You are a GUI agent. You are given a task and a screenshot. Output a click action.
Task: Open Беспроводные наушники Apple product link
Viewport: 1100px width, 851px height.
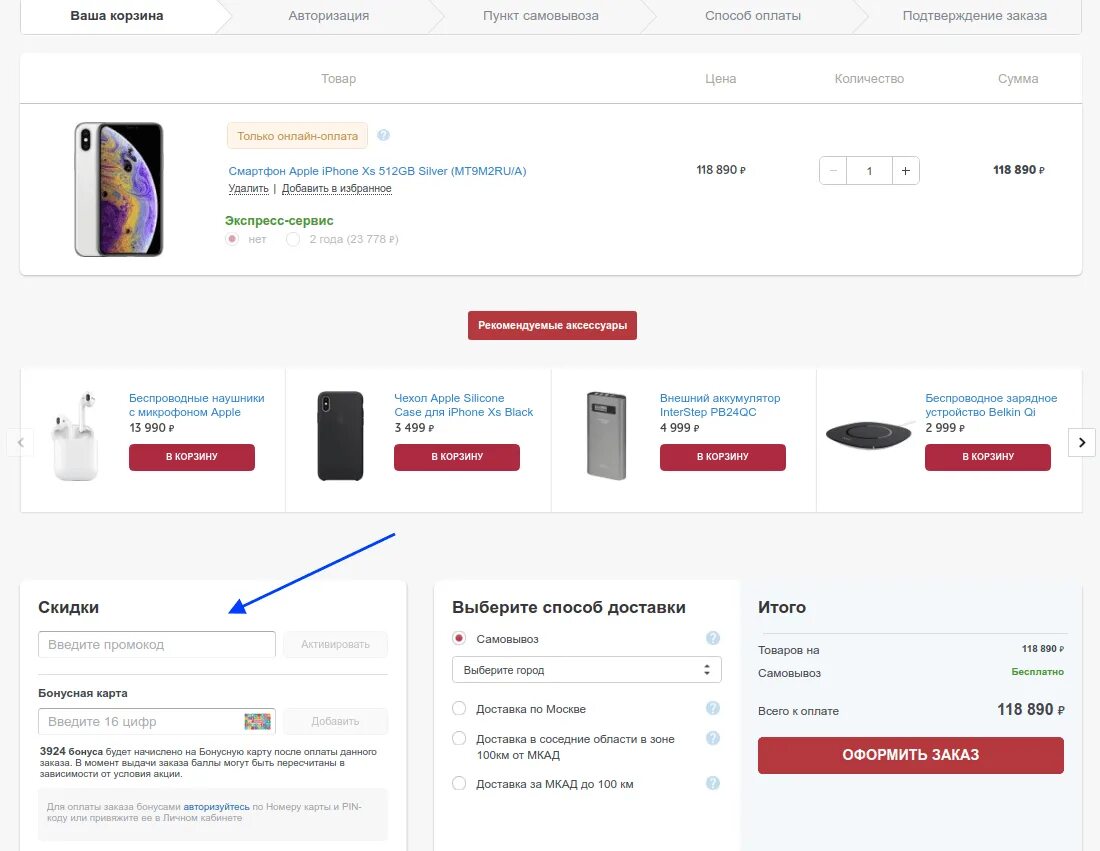click(x=196, y=405)
